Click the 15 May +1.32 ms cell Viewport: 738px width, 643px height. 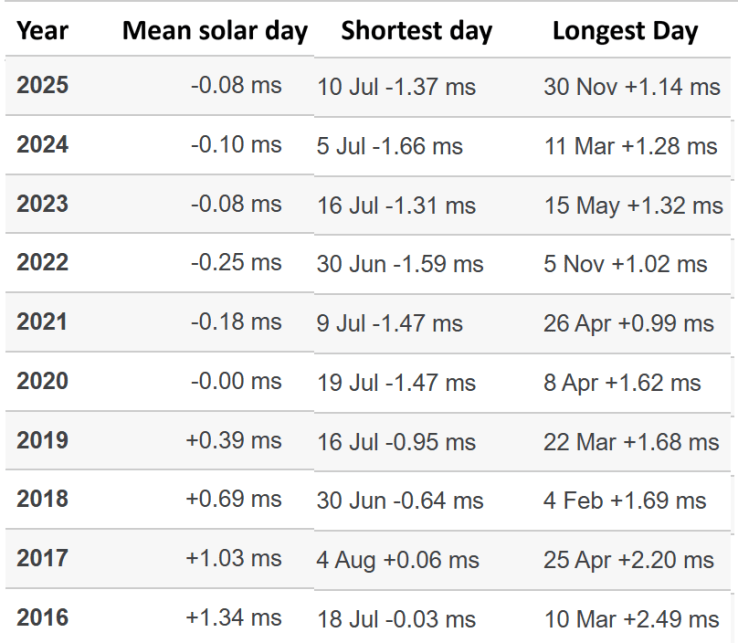[633, 205]
